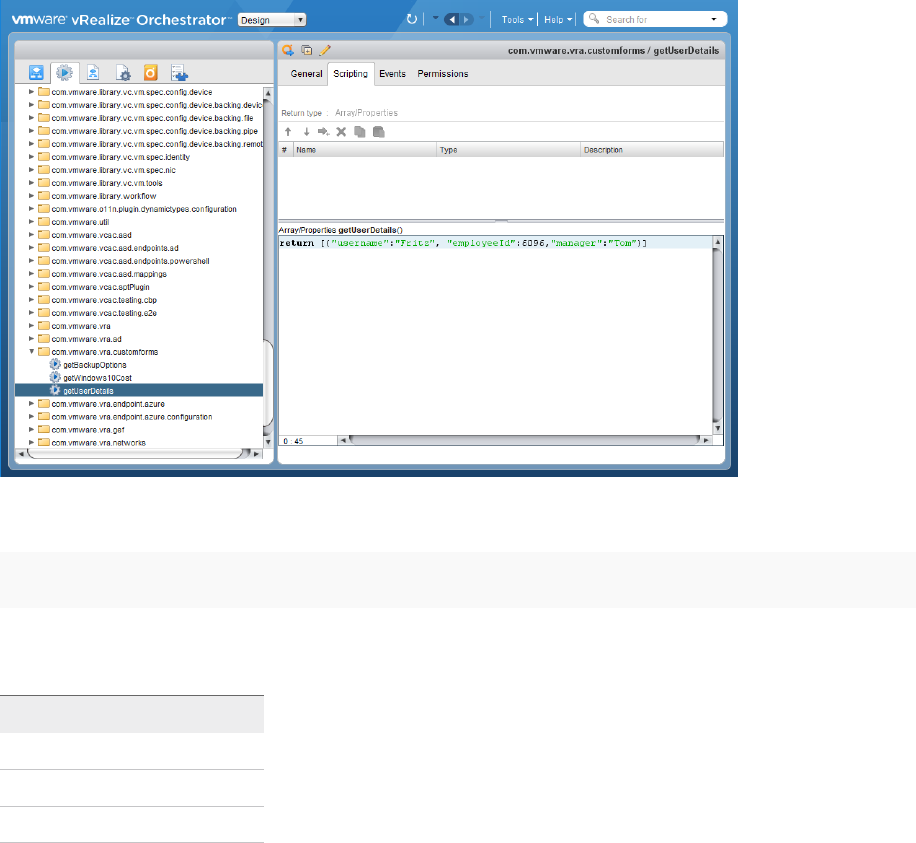Image resolution: width=916 pixels, height=843 pixels.
Task: Open the search options dropdown arrow
Action: [713, 19]
